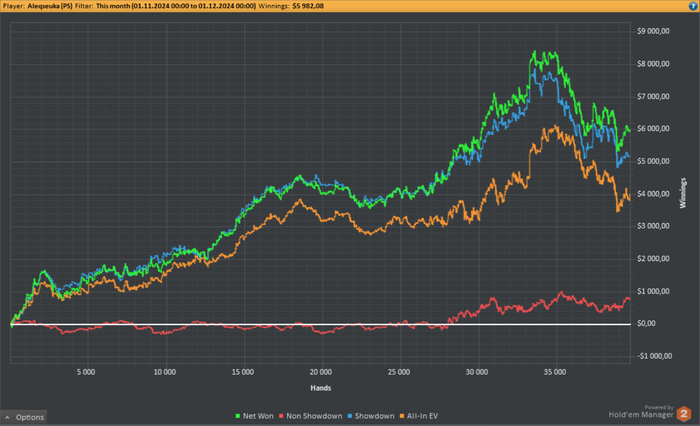The height and width of the screenshot is (426, 700).
Task: Click the -$1 000,00 axis label
Action: (654, 355)
